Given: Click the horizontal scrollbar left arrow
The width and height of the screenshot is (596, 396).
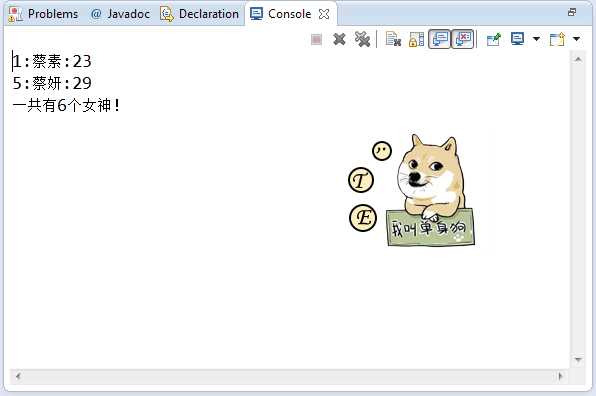Looking at the screenshot, I should (x=18, y=376).
